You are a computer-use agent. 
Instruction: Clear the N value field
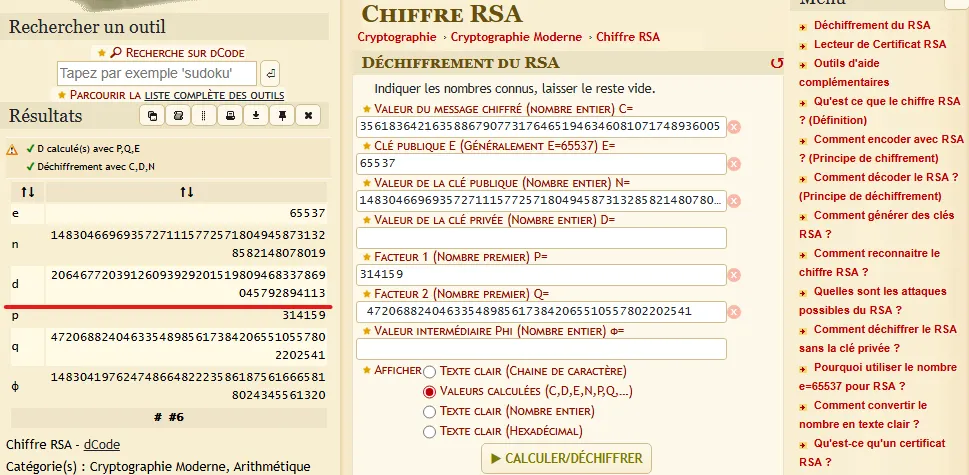734,201
